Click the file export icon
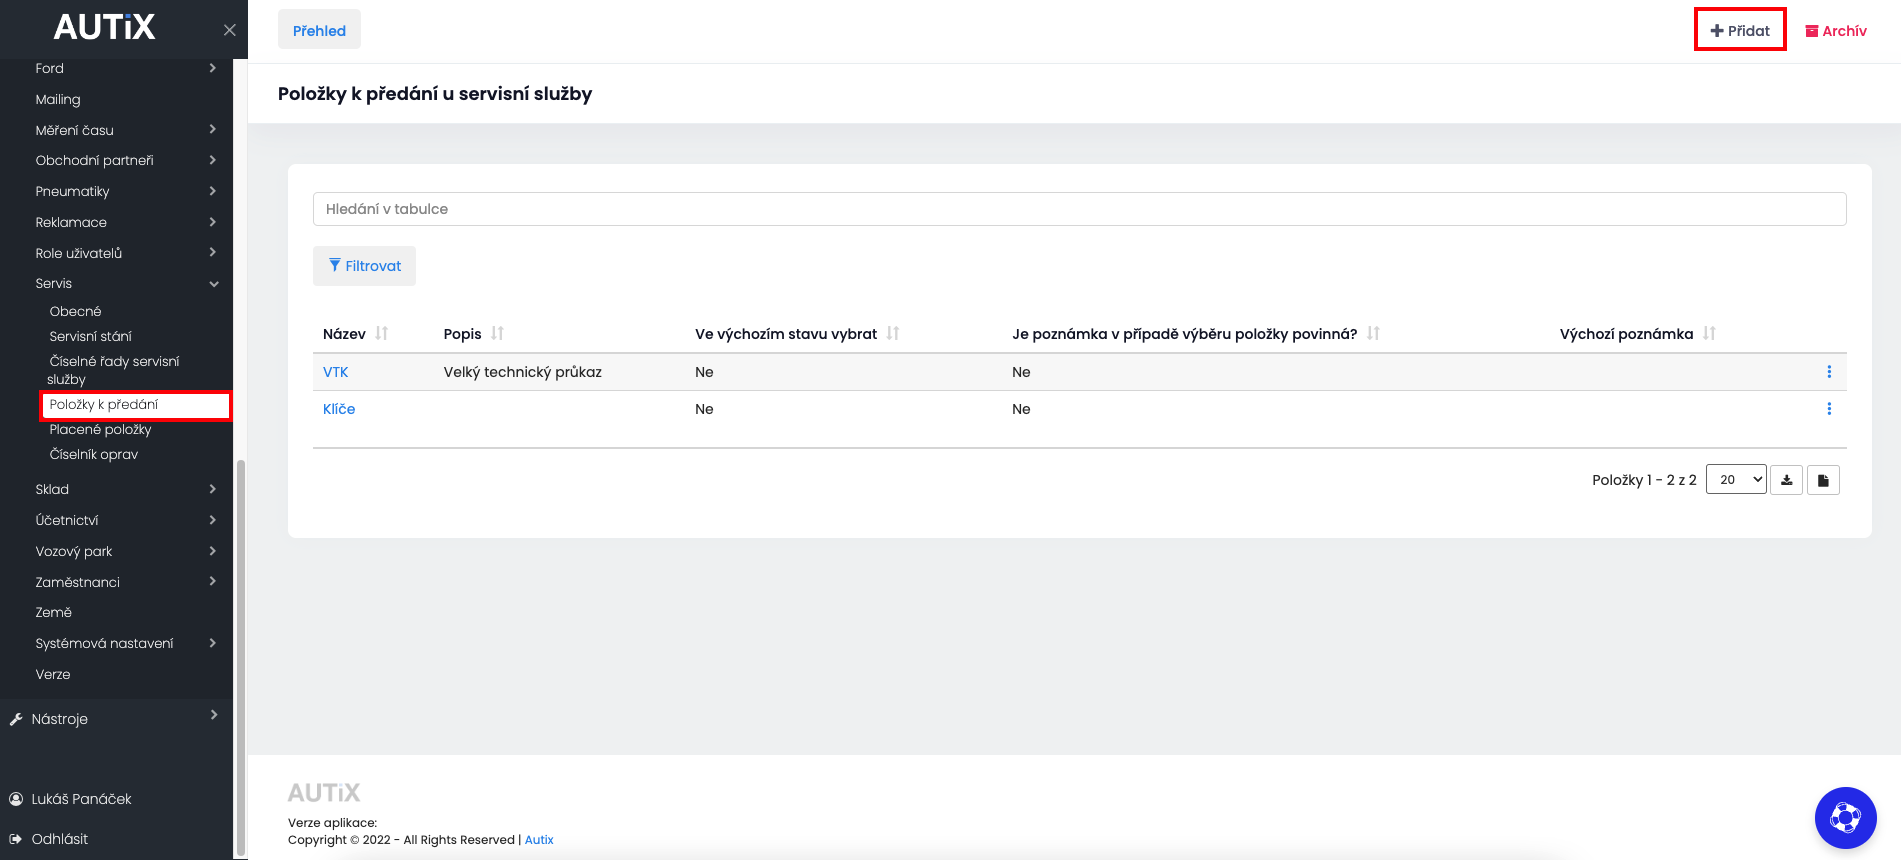Screen dimensions: 1901x860 click(1823, 480)
